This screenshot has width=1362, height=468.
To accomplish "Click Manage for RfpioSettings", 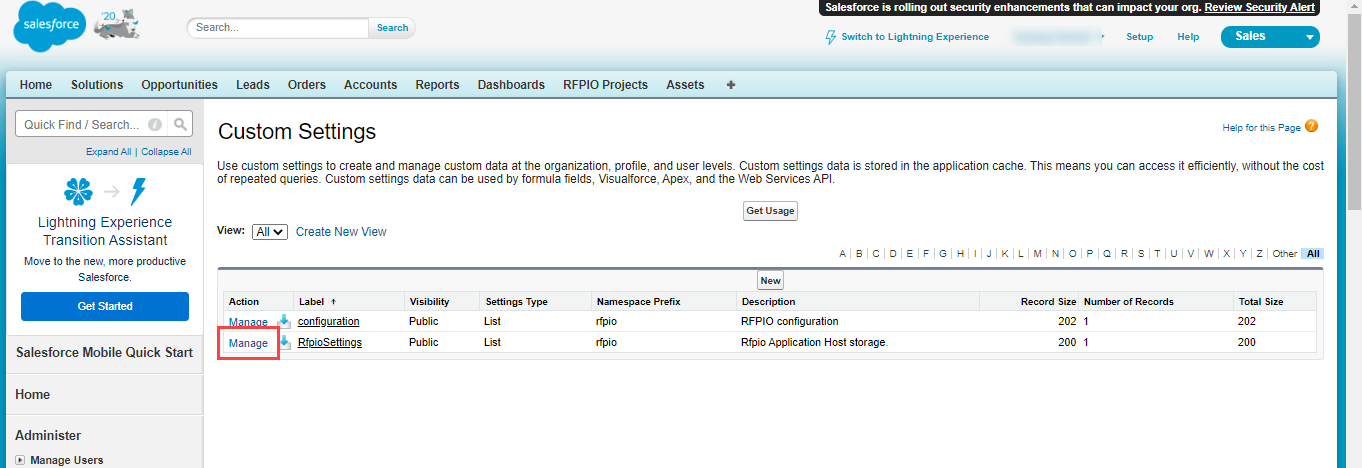I will tap(248, 343).
